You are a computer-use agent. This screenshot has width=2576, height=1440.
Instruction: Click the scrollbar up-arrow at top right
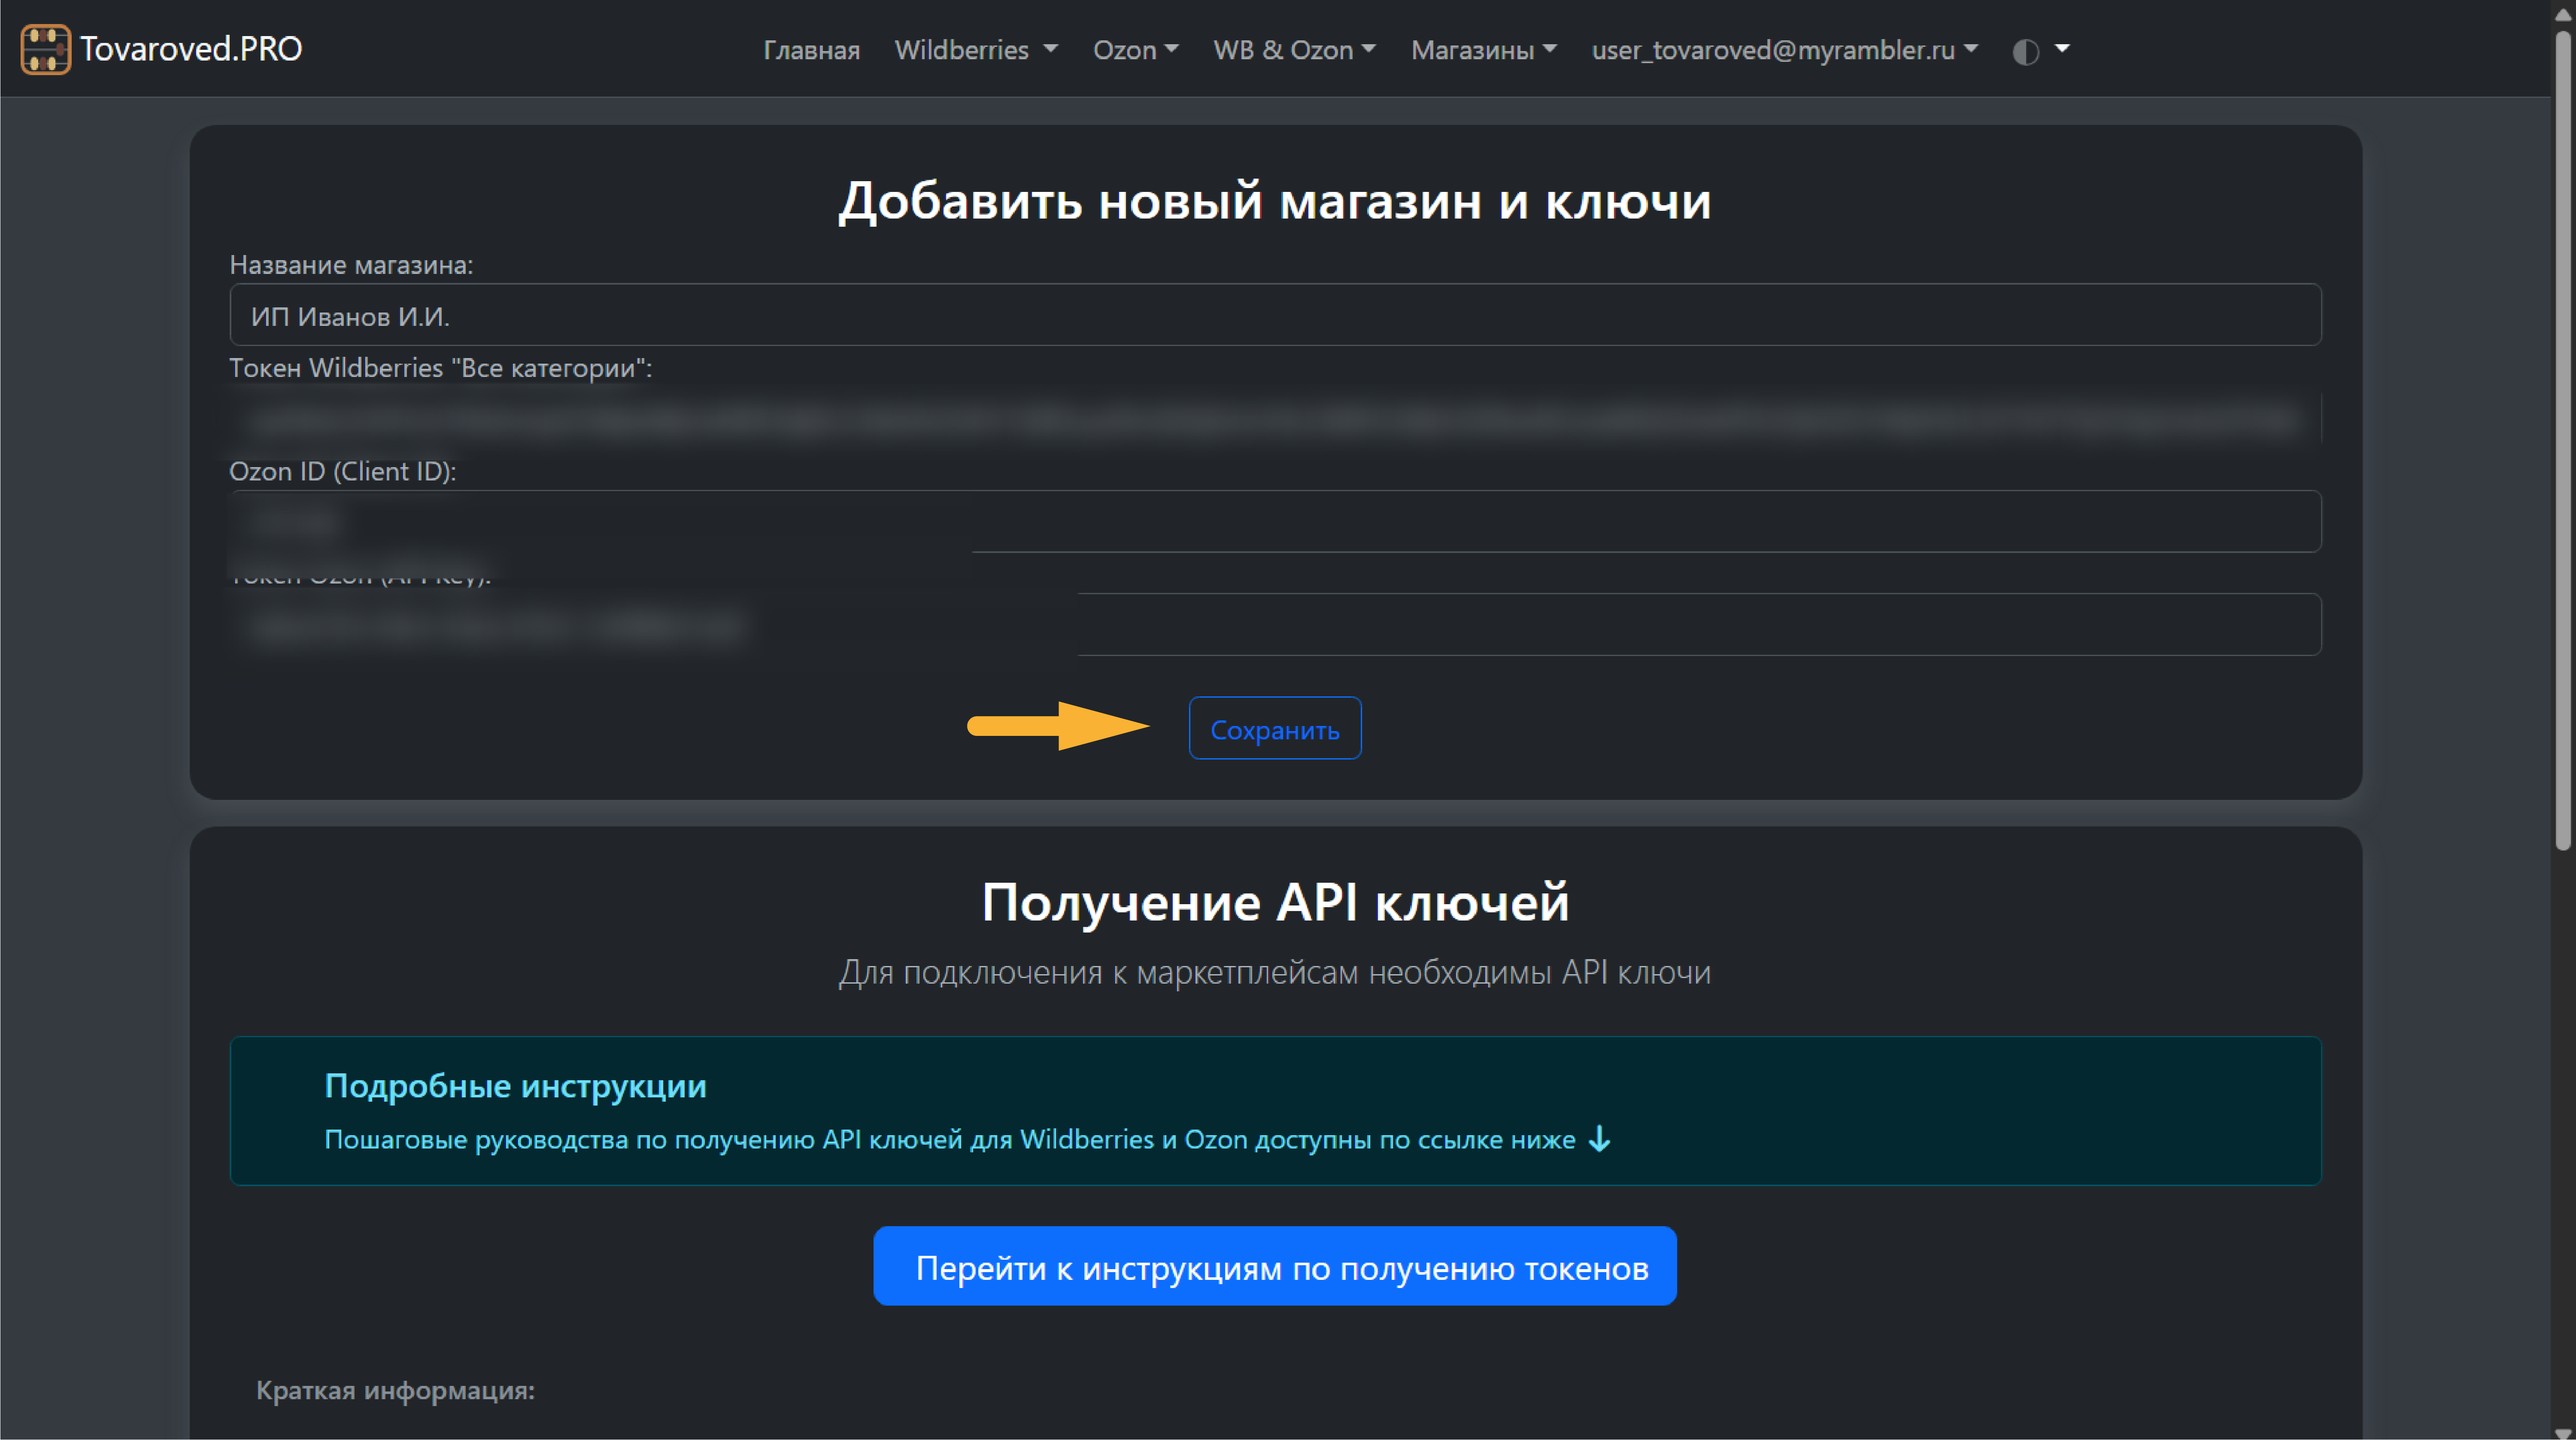[x=2564, y=14]
